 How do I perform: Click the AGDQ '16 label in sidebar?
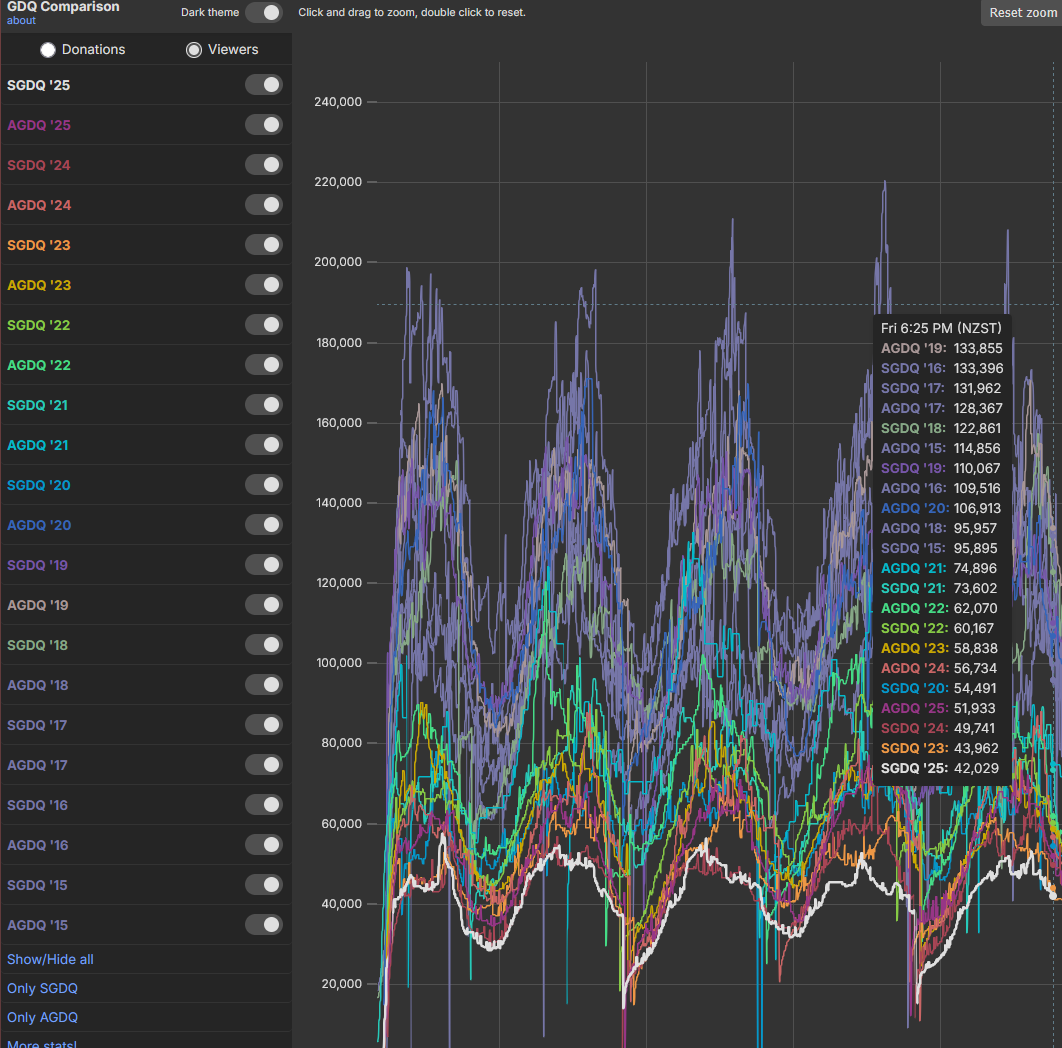click(x=37, y=845)
